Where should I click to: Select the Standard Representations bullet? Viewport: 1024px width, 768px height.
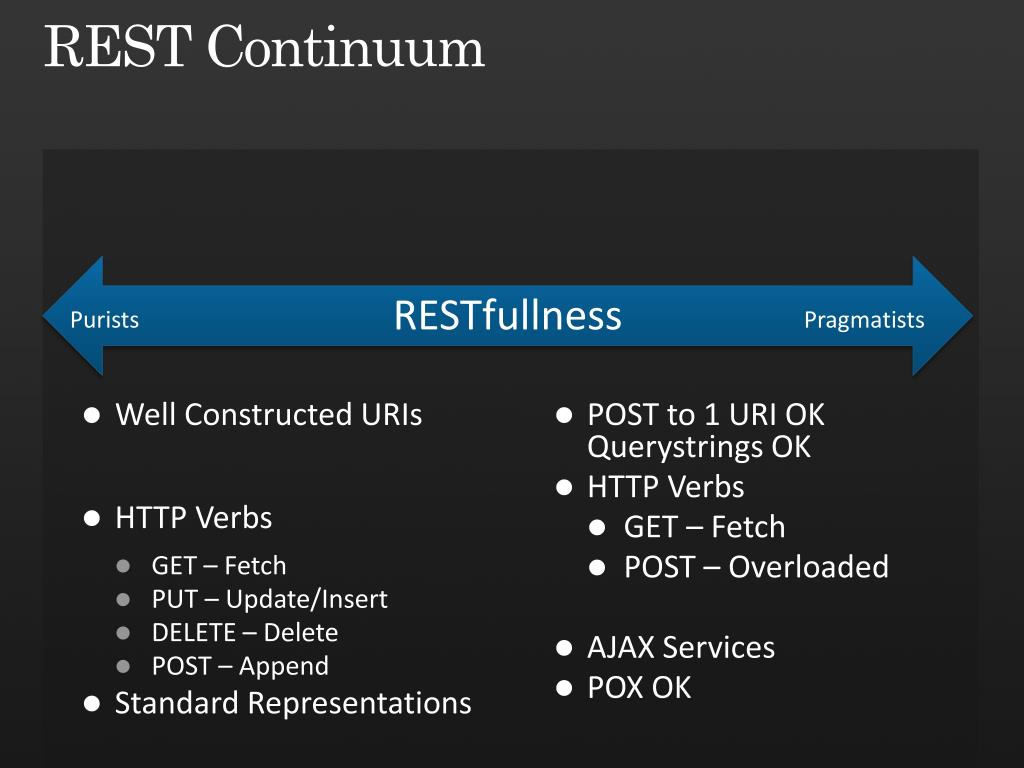click(x=293, y=703)
